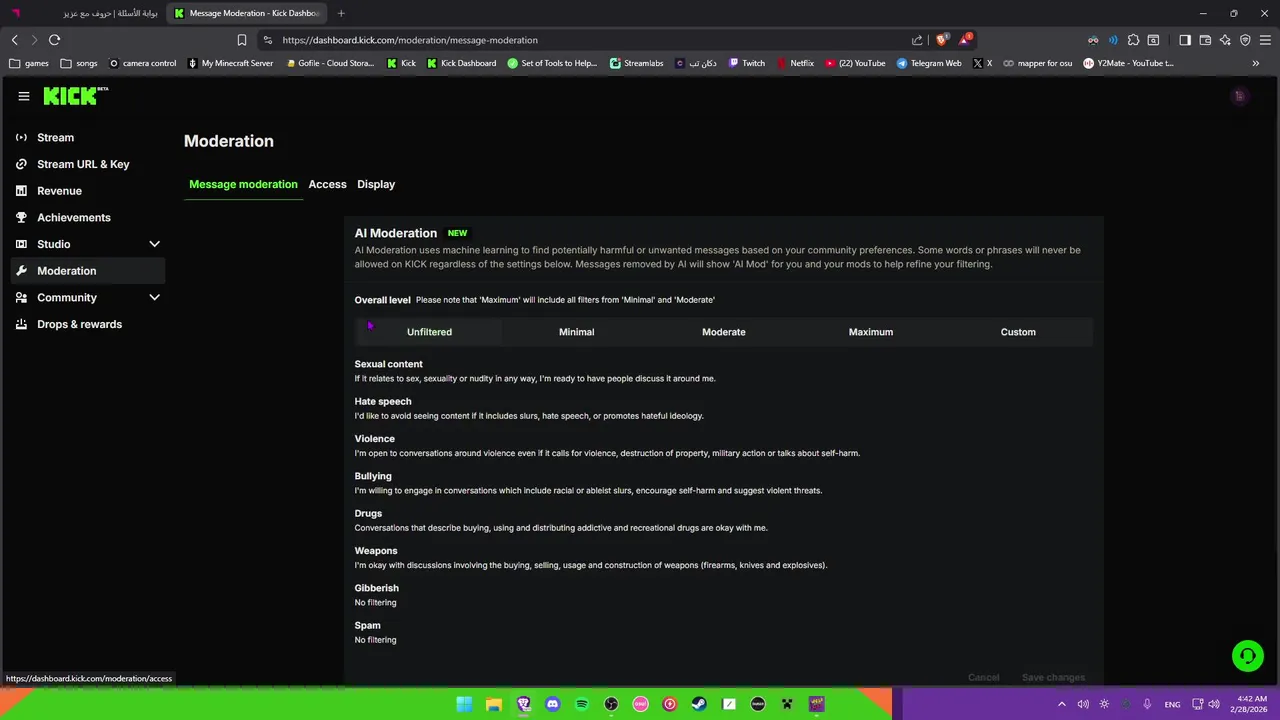1280x720 pixels.
Task: Select the Custom overall level
Action: (1018, 332)
